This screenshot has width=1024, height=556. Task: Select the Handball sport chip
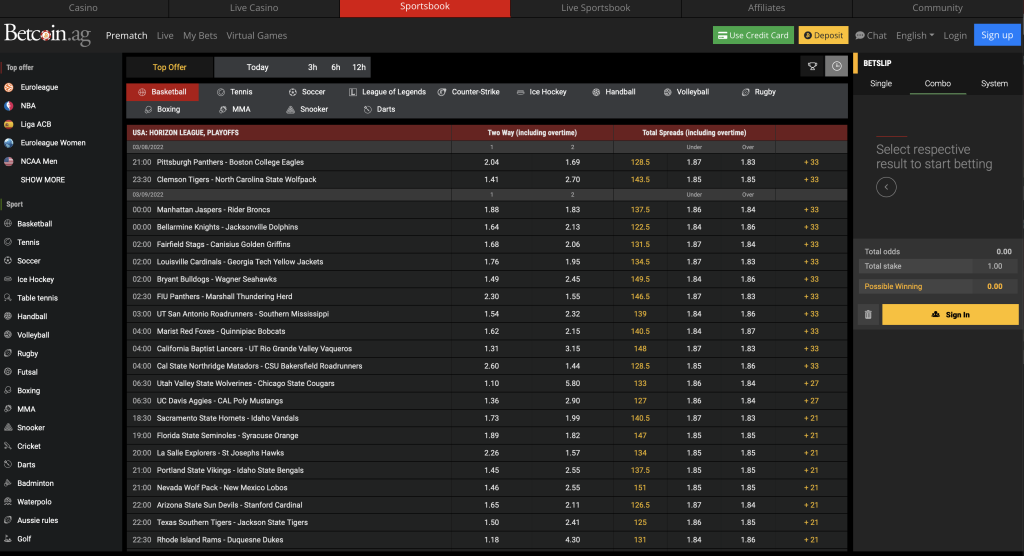(x=613, y=92)
